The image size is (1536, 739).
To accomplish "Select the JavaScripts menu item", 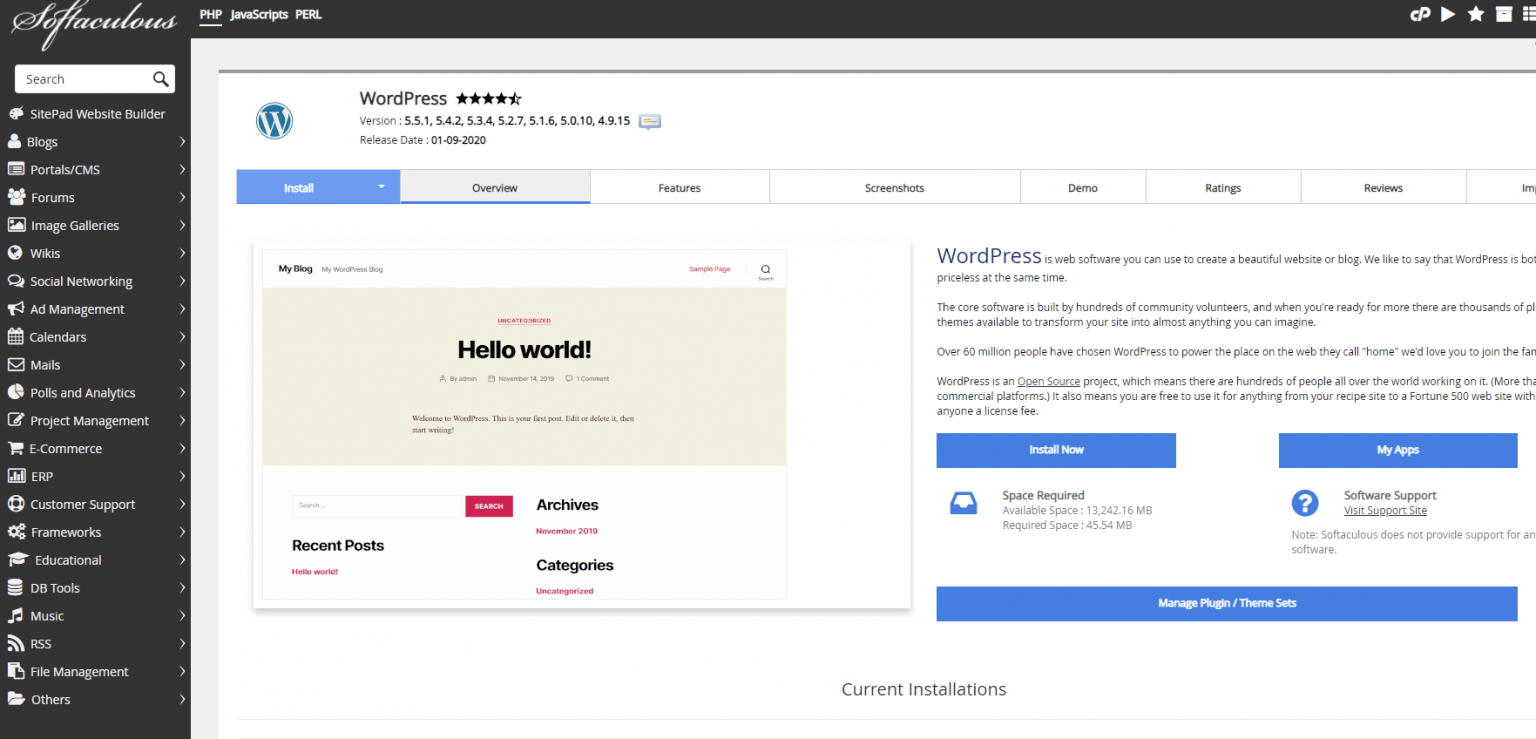I will [x=258, y=15].
